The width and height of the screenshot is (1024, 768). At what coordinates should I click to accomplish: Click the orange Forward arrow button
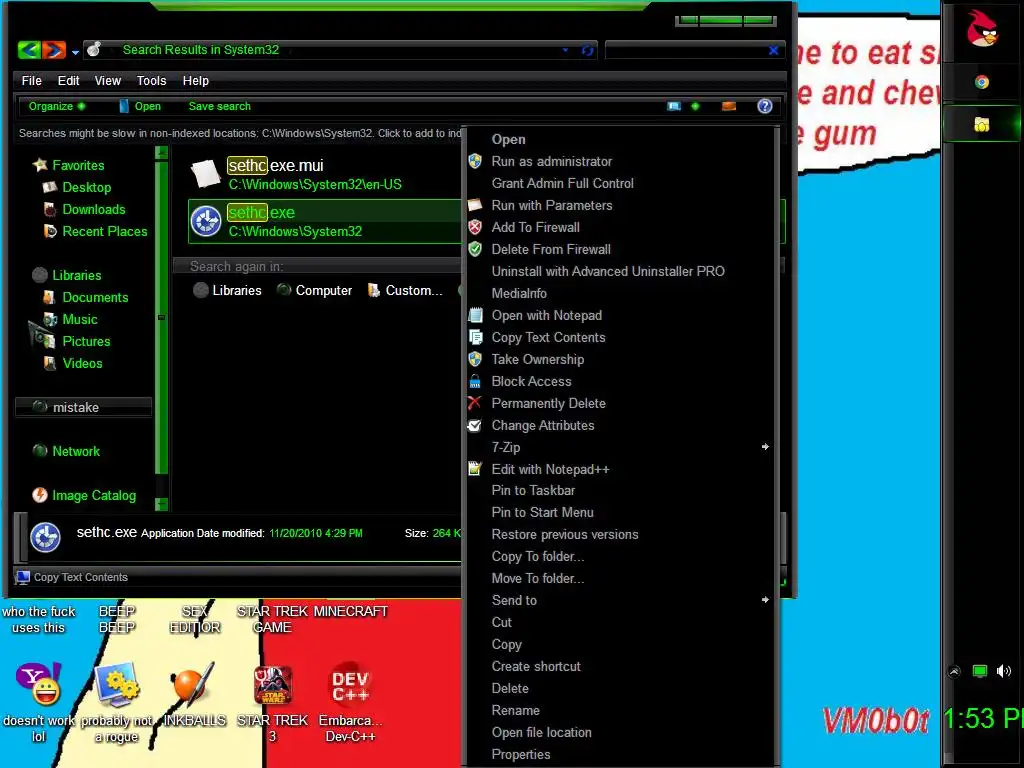54,50
